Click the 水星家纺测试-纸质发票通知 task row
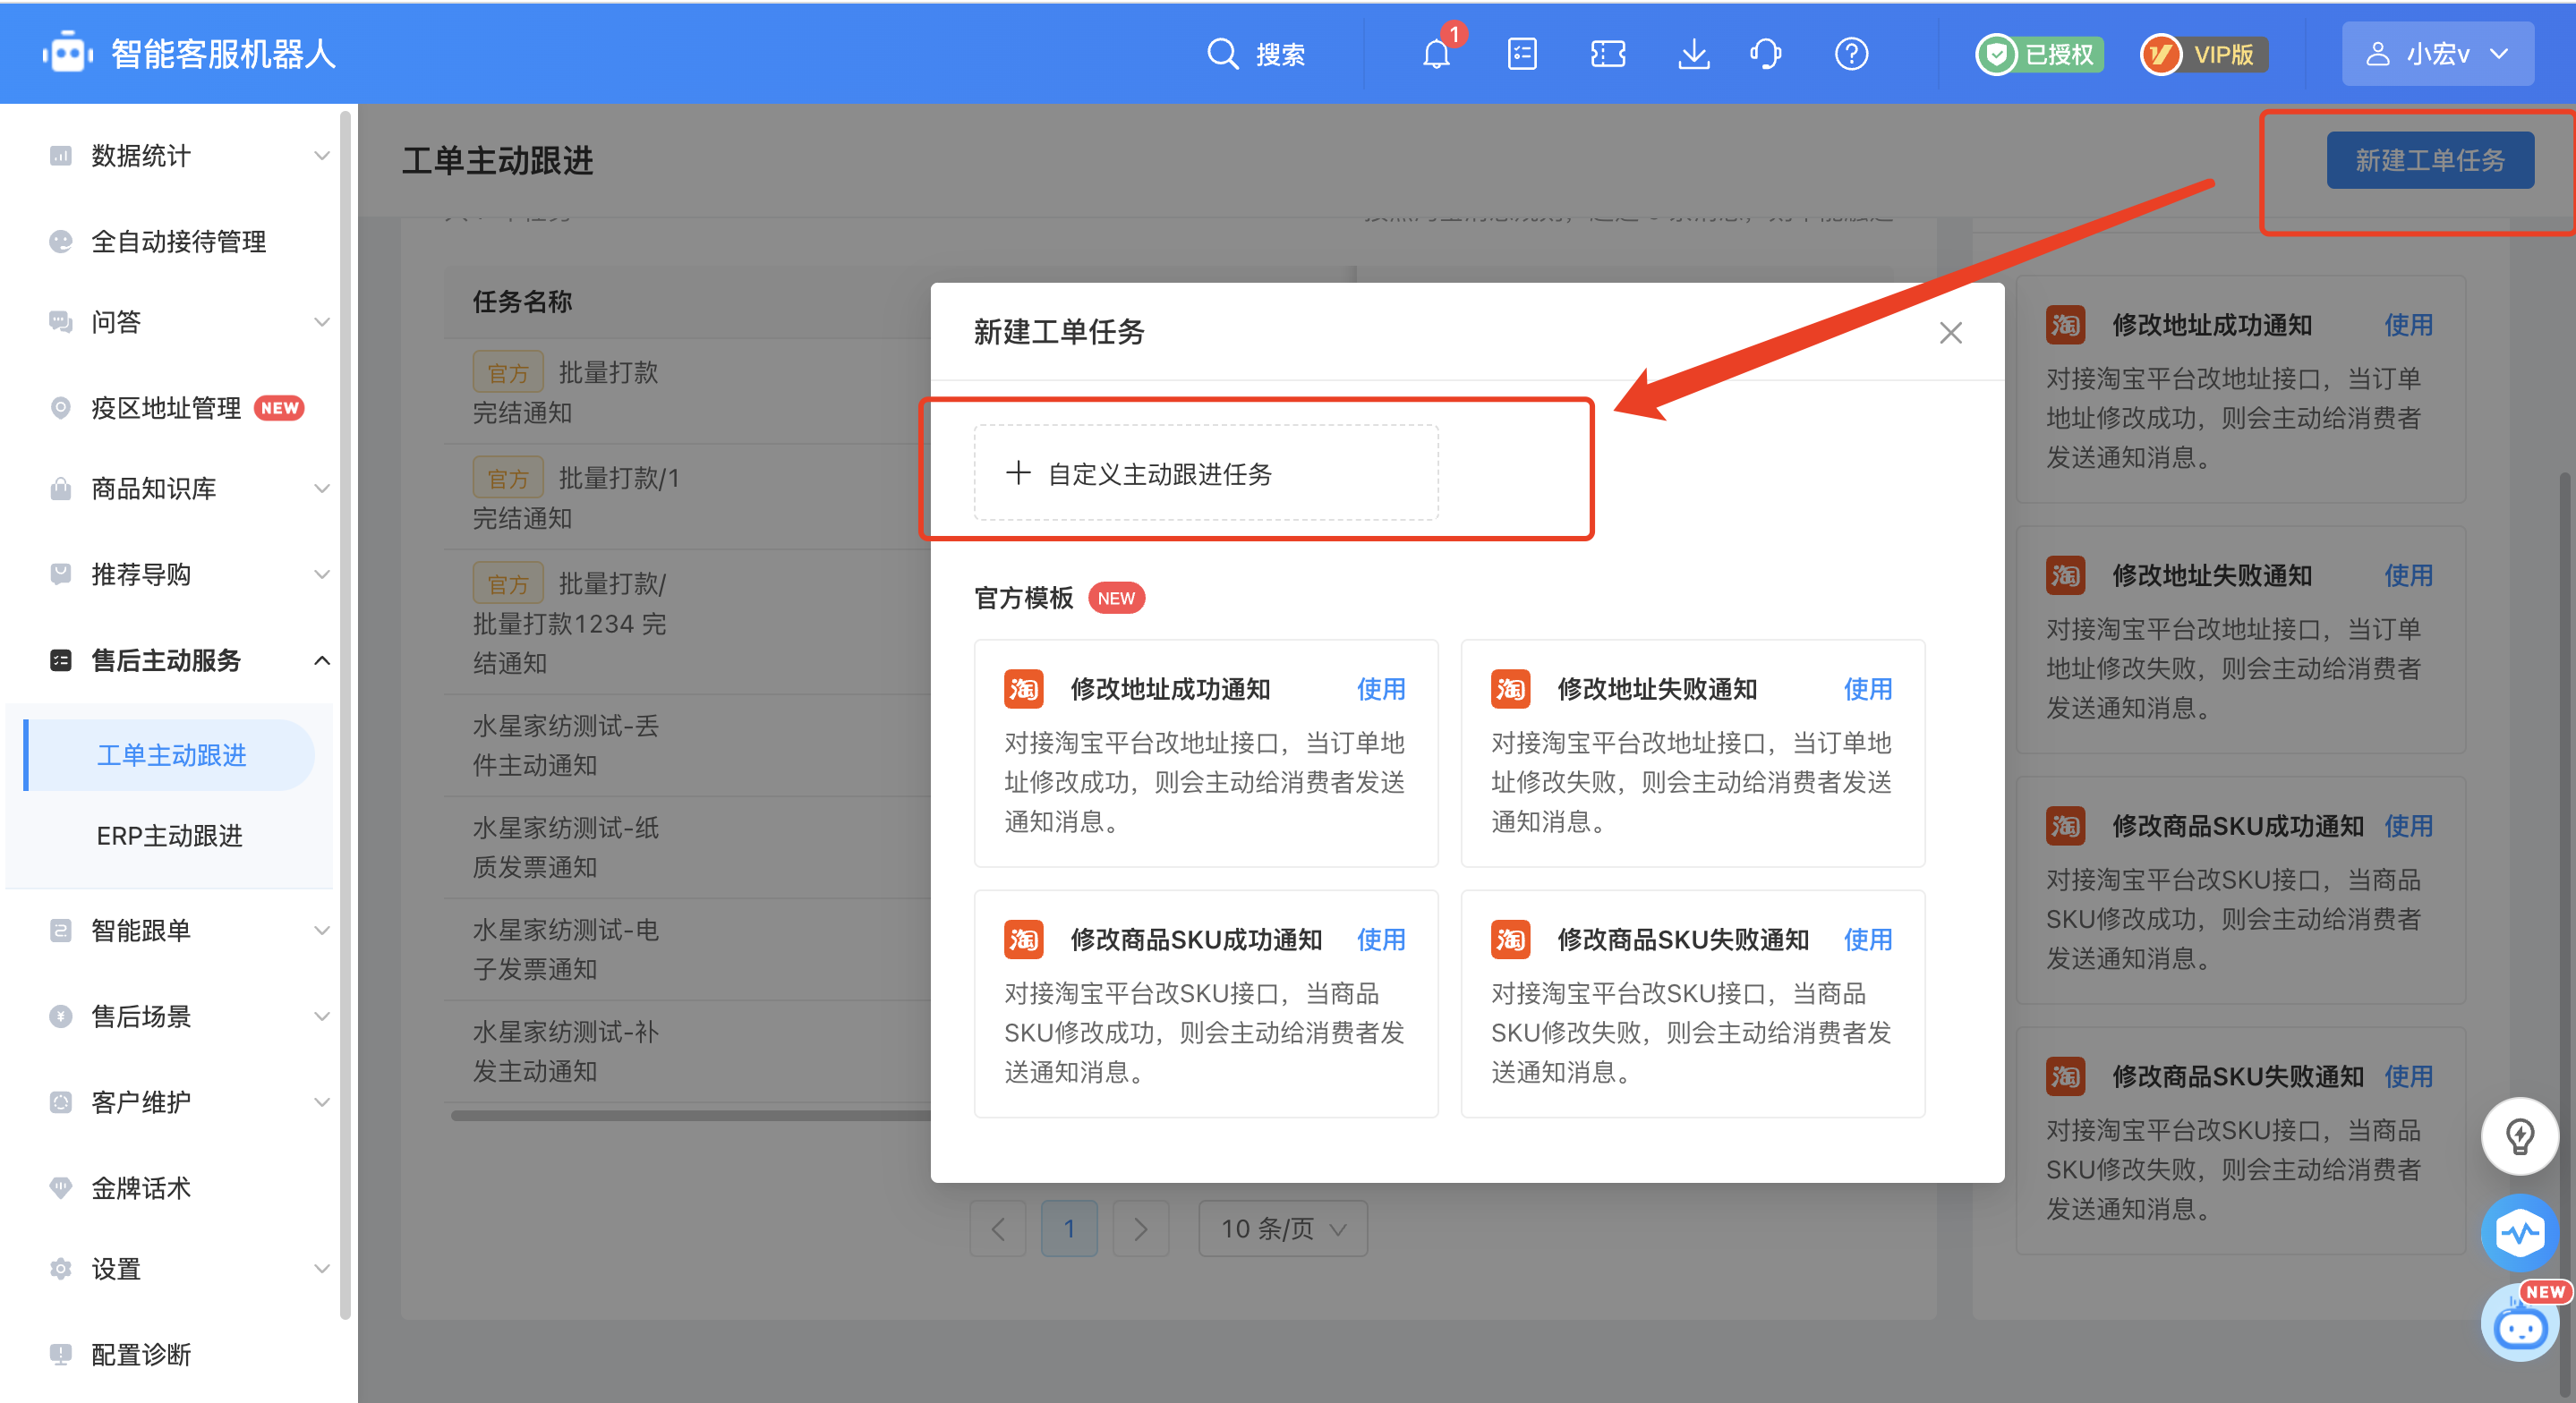 click(x=688, y=848)
